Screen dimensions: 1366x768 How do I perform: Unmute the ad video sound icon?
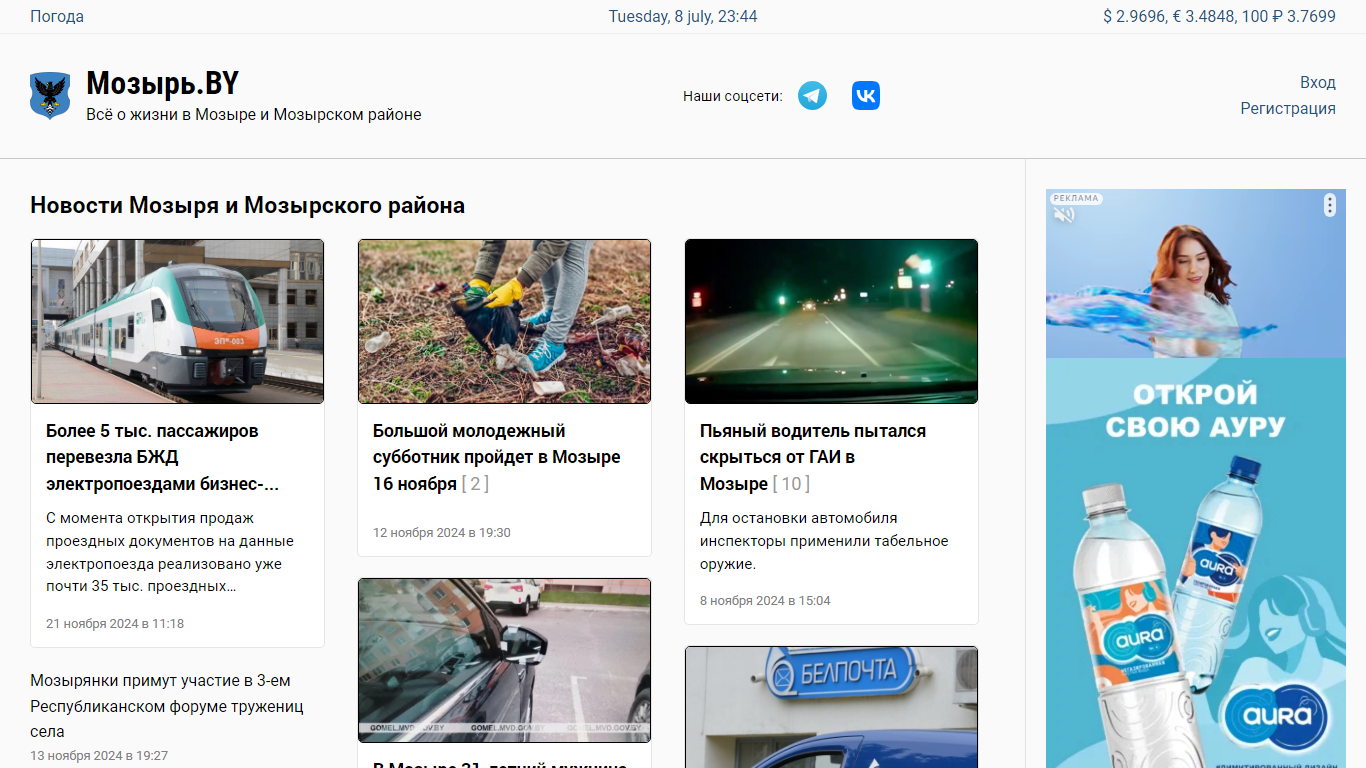tap(1064, 214)
